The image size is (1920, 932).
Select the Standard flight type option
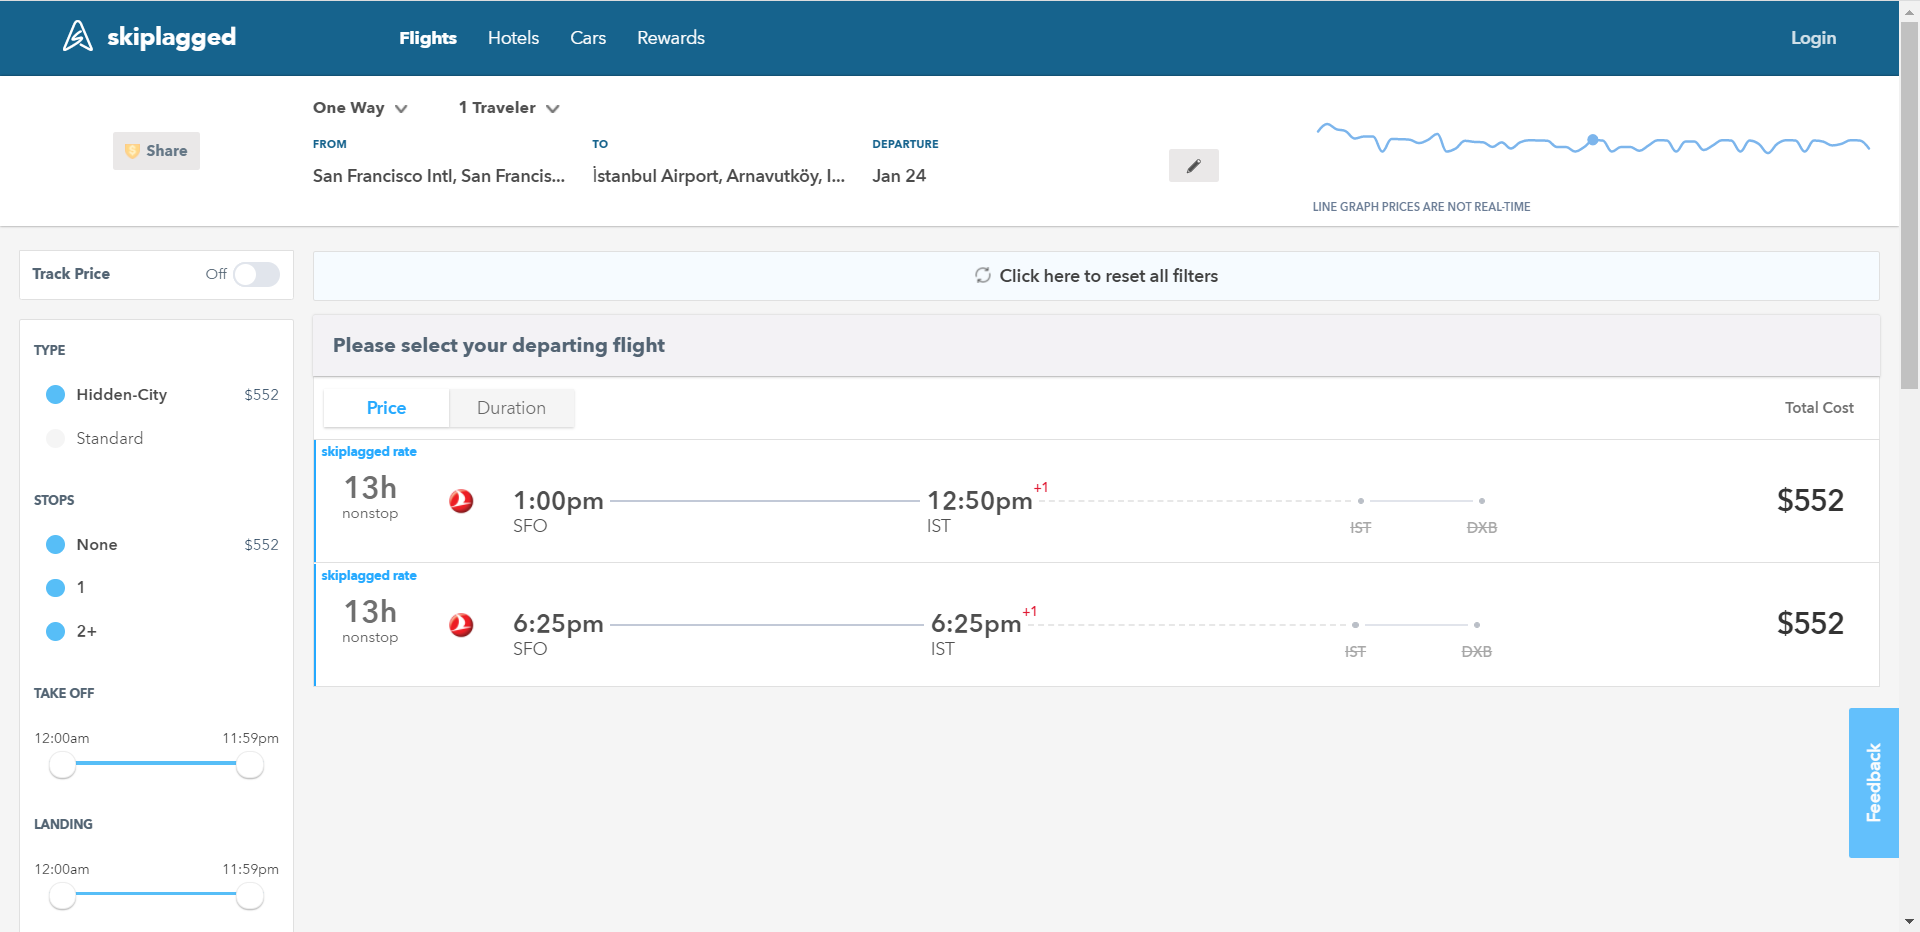click(56, 438)
